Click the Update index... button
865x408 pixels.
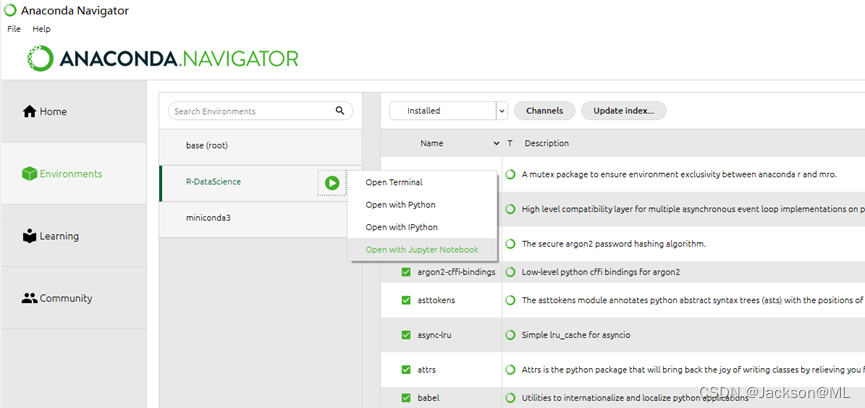624,111
